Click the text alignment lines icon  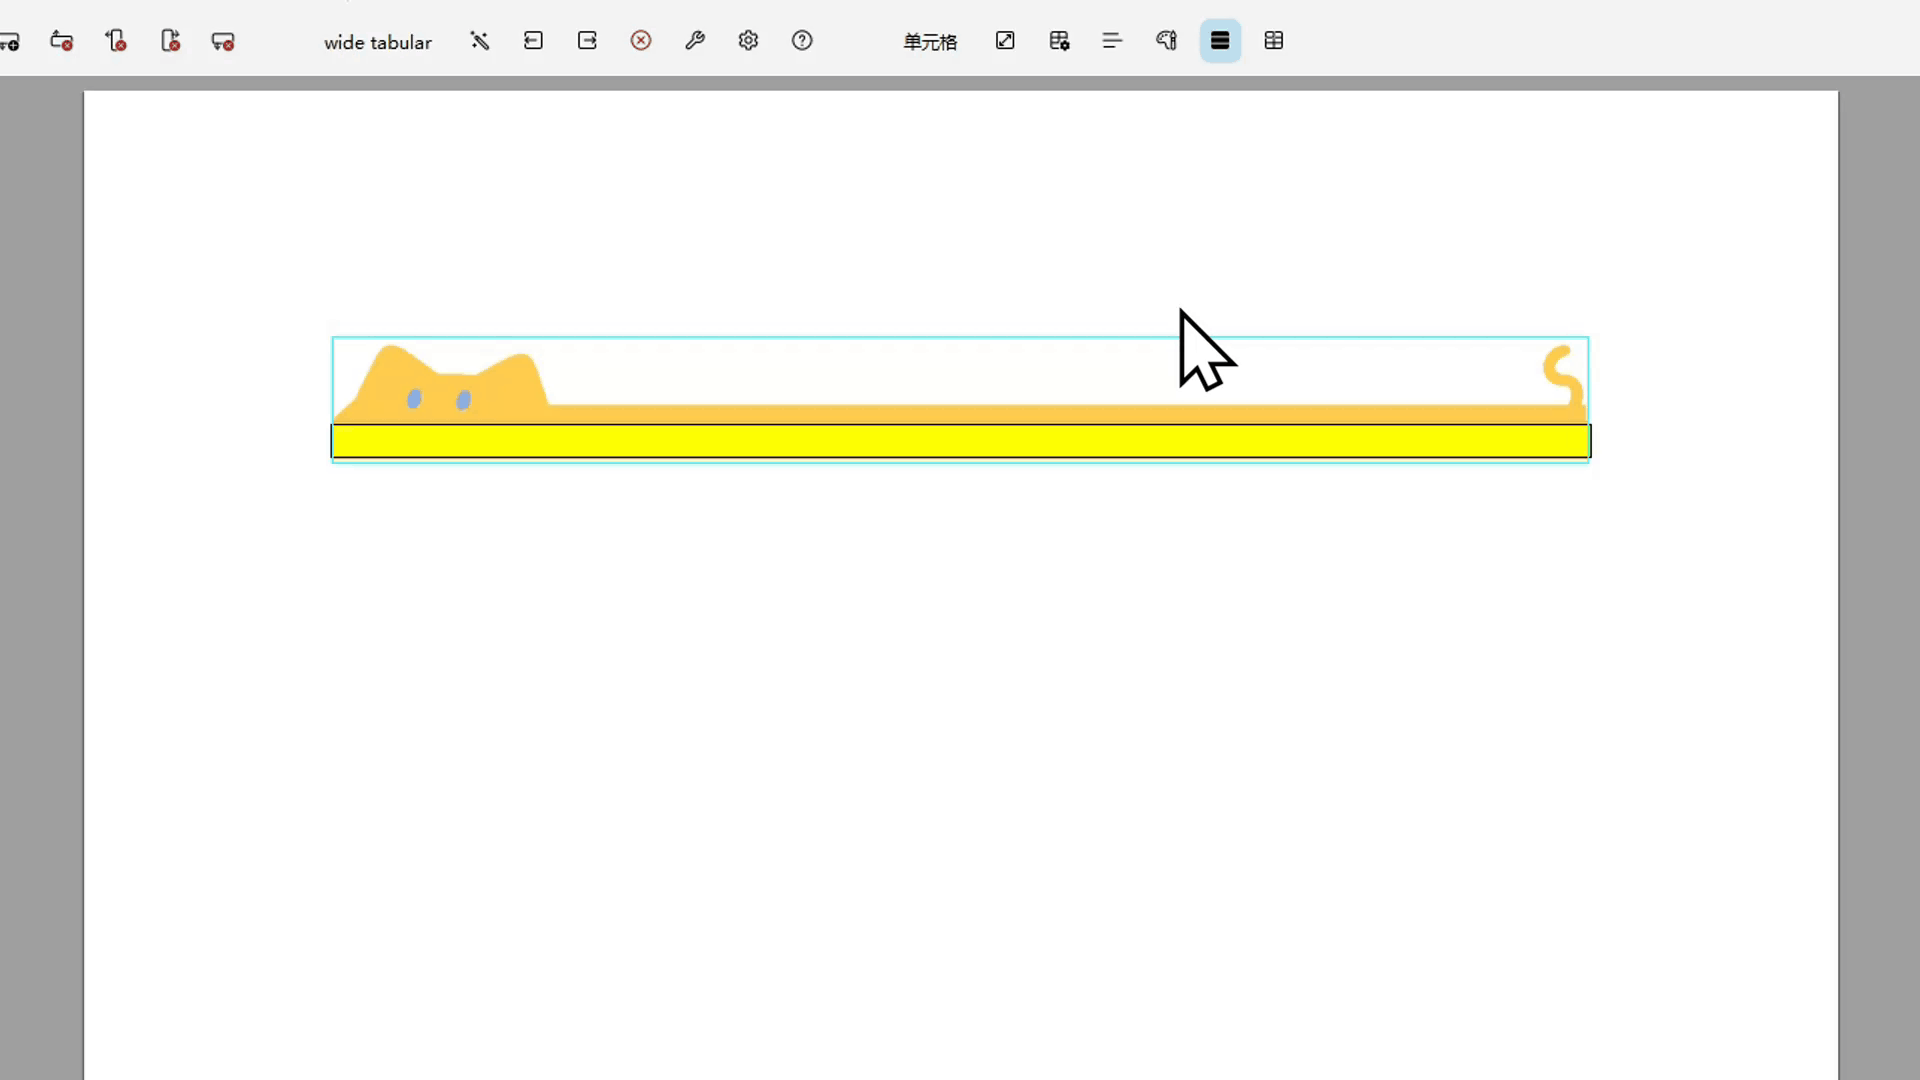click(x=1112, y=41)
